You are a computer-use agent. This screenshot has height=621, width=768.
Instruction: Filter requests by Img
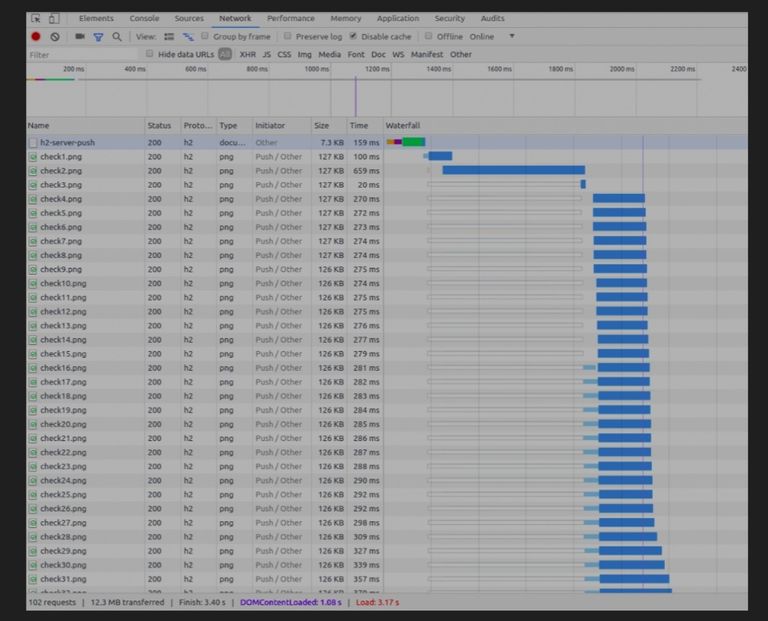pyautogui.click(x=305, y=55)
